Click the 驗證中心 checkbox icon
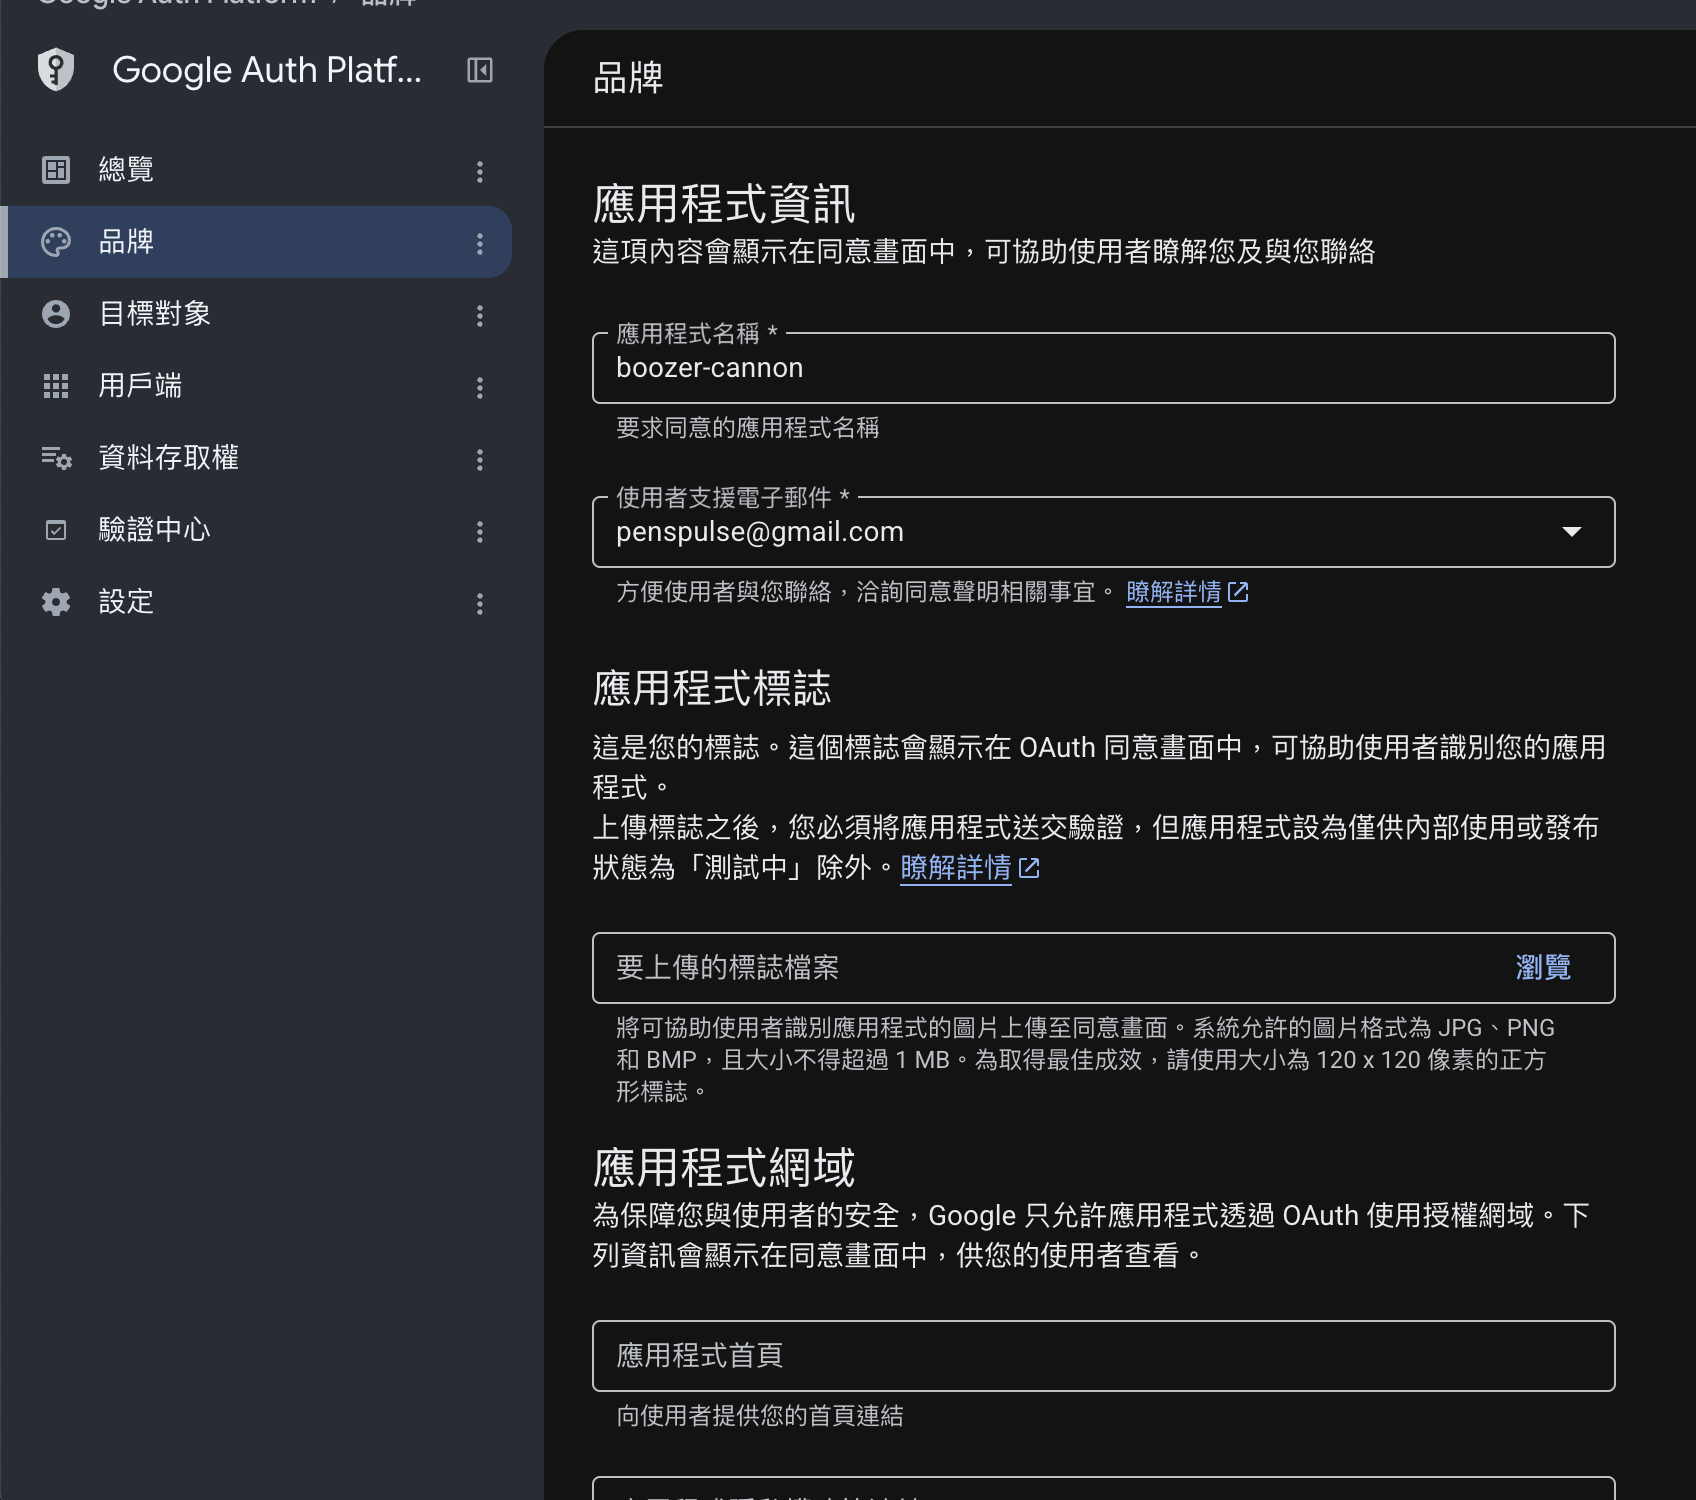 coord(56,530)
